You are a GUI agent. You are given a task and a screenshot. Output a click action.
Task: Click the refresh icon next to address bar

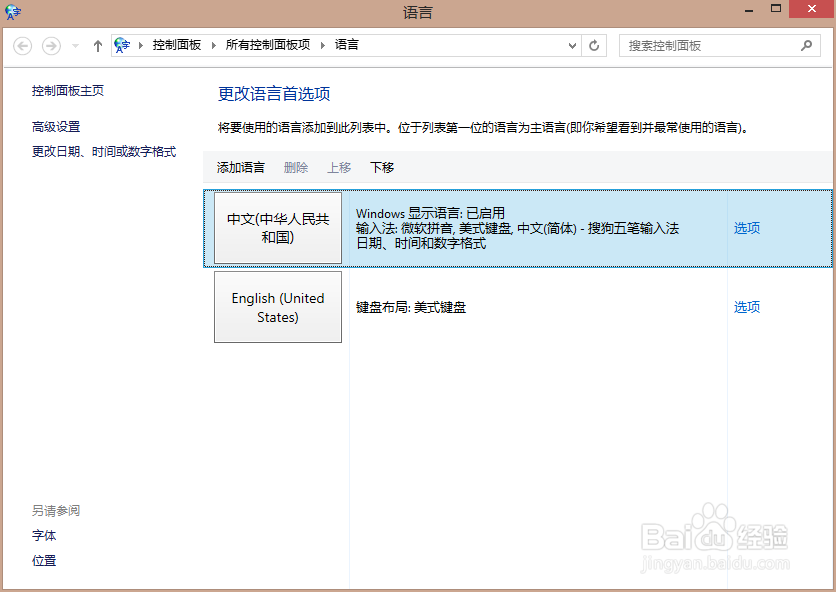[x=593, y=45]
